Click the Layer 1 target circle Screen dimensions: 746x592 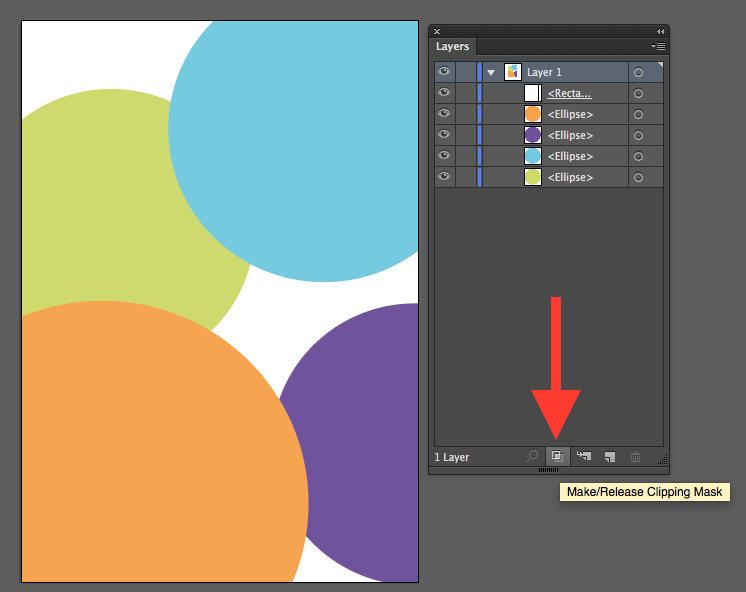tap(638, 72)
